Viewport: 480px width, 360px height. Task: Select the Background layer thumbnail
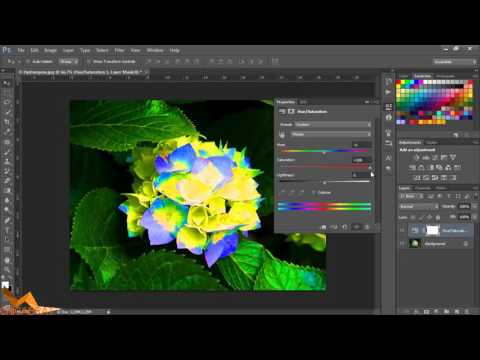(415, 244)
